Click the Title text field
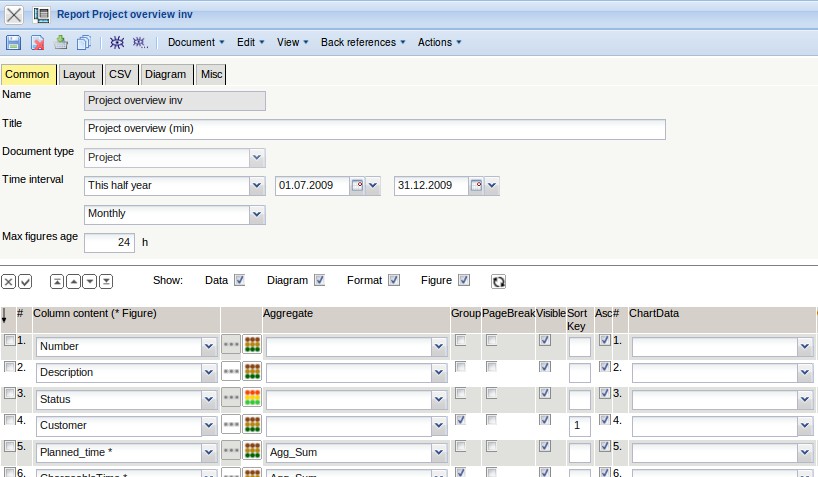 click(375, 129)
